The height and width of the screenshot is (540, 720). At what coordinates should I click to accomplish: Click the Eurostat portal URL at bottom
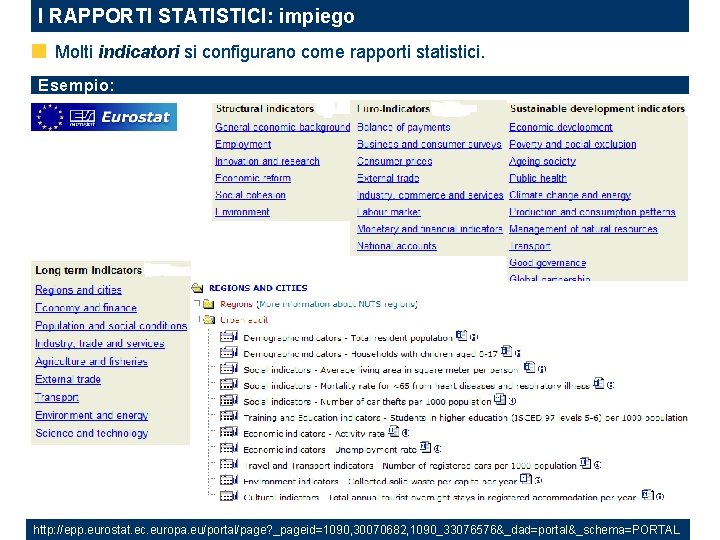[x=356, y=529]
